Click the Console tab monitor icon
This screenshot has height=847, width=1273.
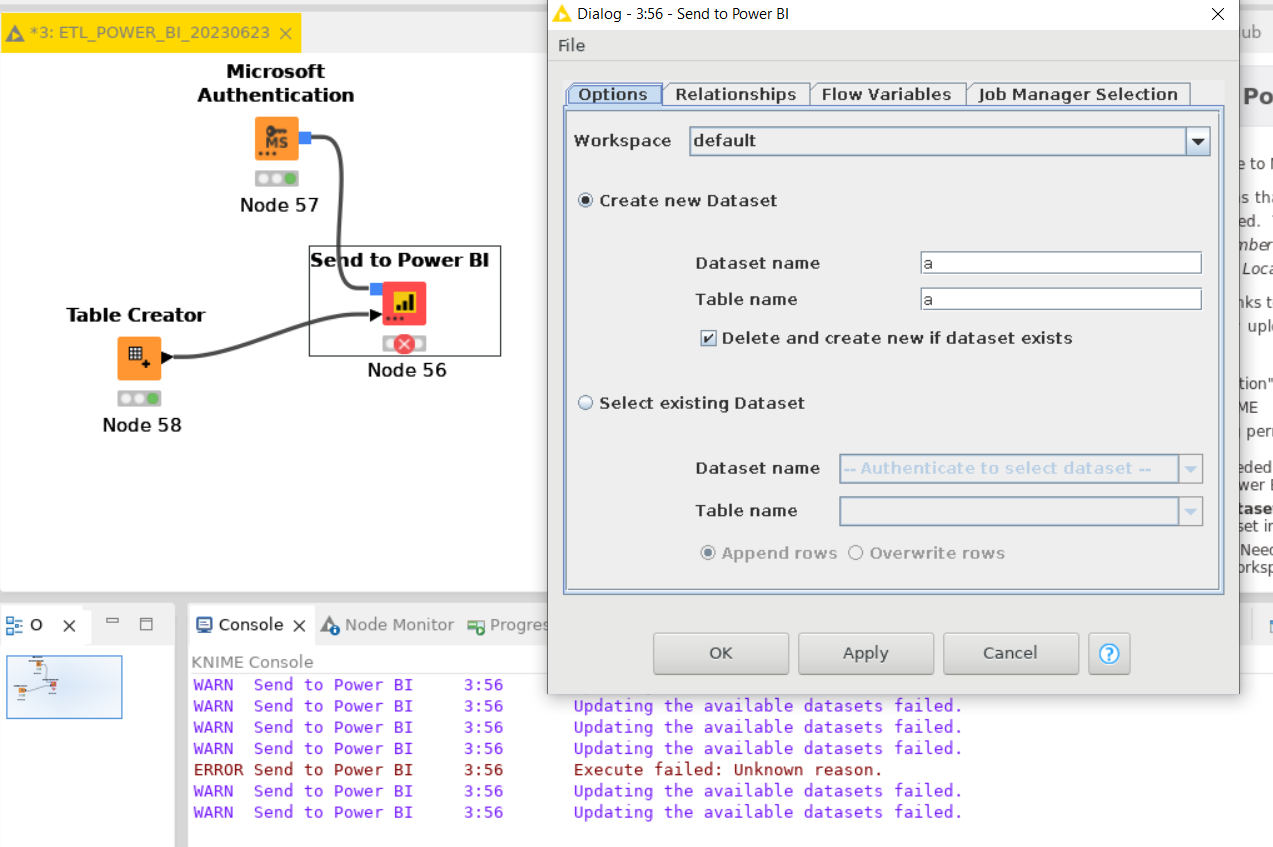point(204,625)
